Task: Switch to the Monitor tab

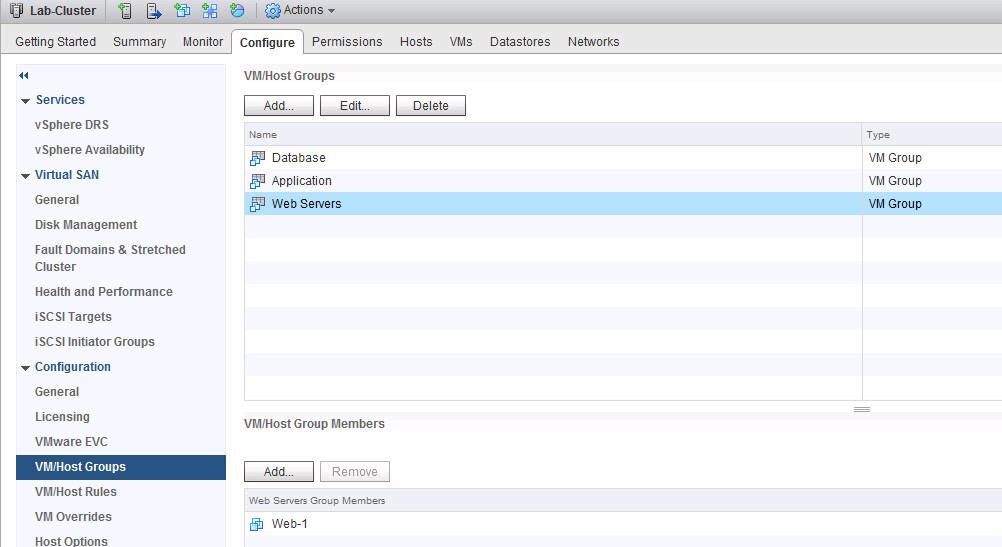Action: pyautogui.click(x=203, y=42)
